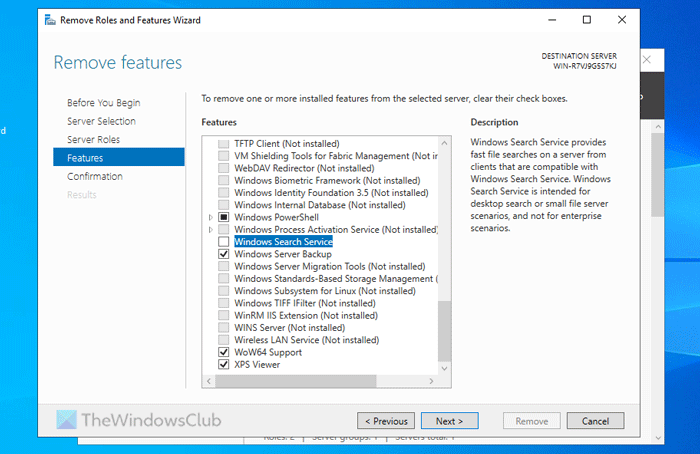Viewport: 700px width, 454px height.
Task: Select the Windows Search Service row
Action: 283,242
